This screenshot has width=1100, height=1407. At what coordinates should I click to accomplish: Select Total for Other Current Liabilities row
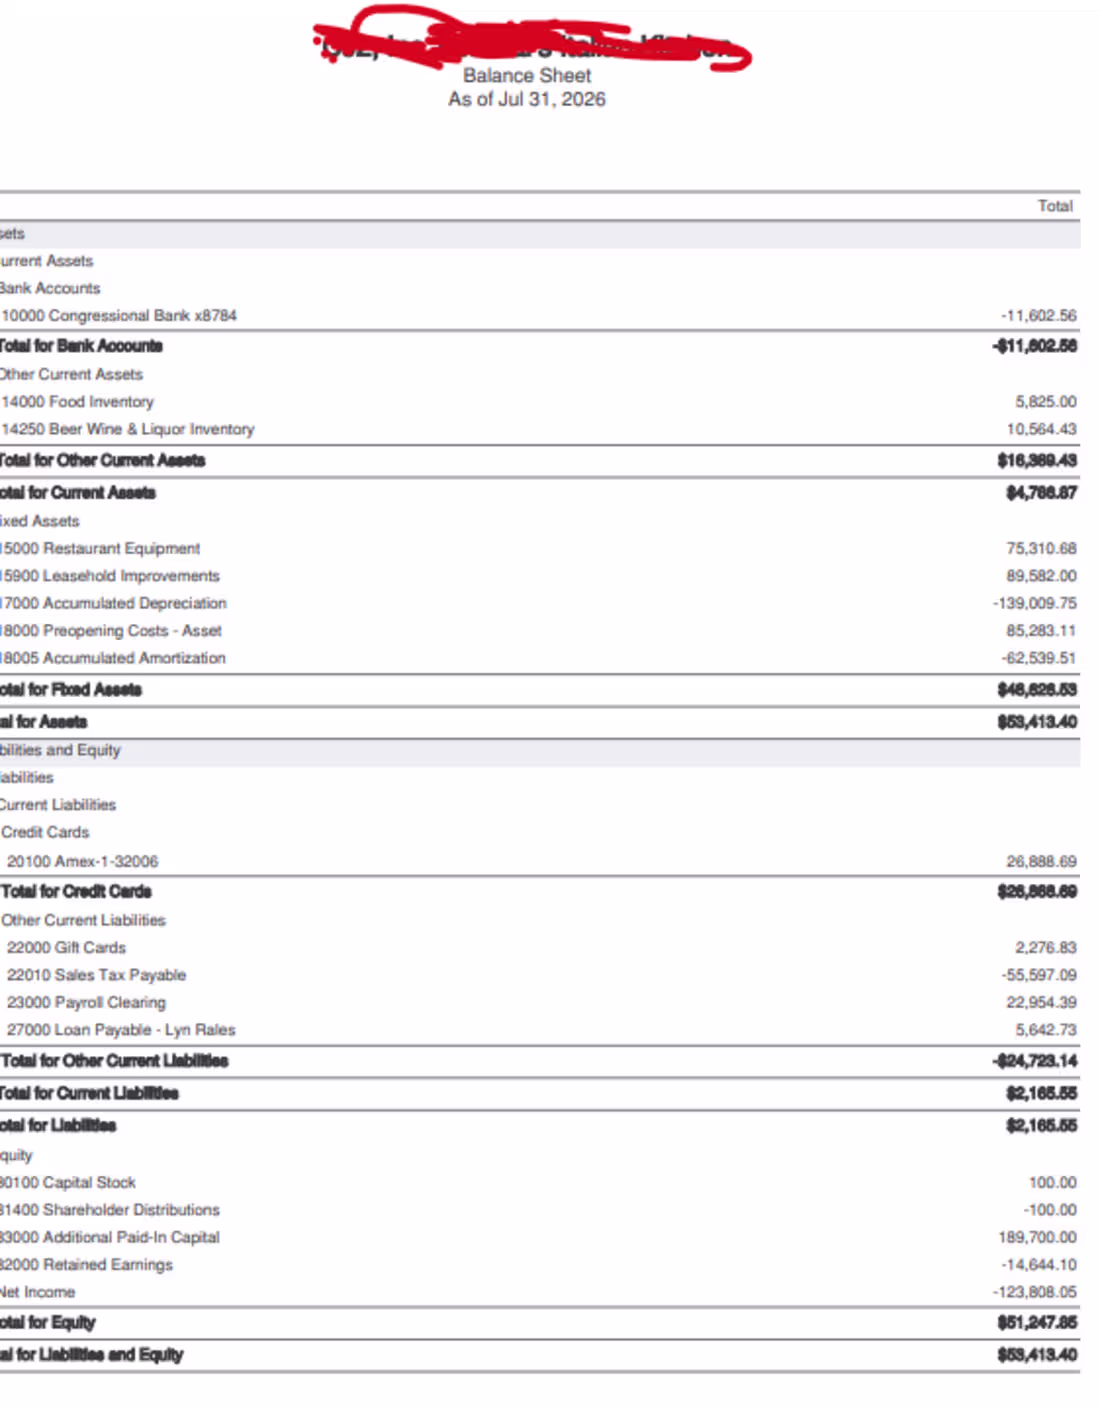tap(540, 1061)
